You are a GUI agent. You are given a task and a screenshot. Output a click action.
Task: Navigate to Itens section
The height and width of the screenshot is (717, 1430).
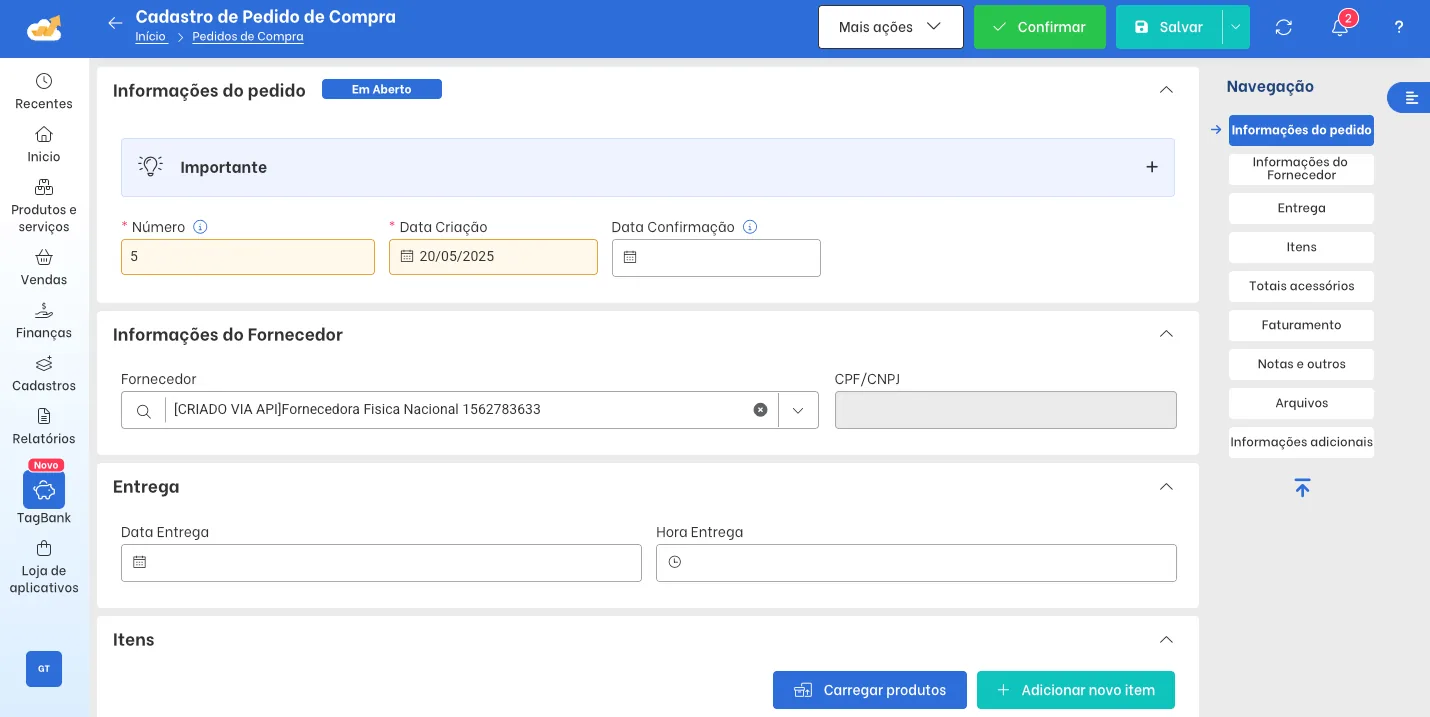coord(1301,247)
